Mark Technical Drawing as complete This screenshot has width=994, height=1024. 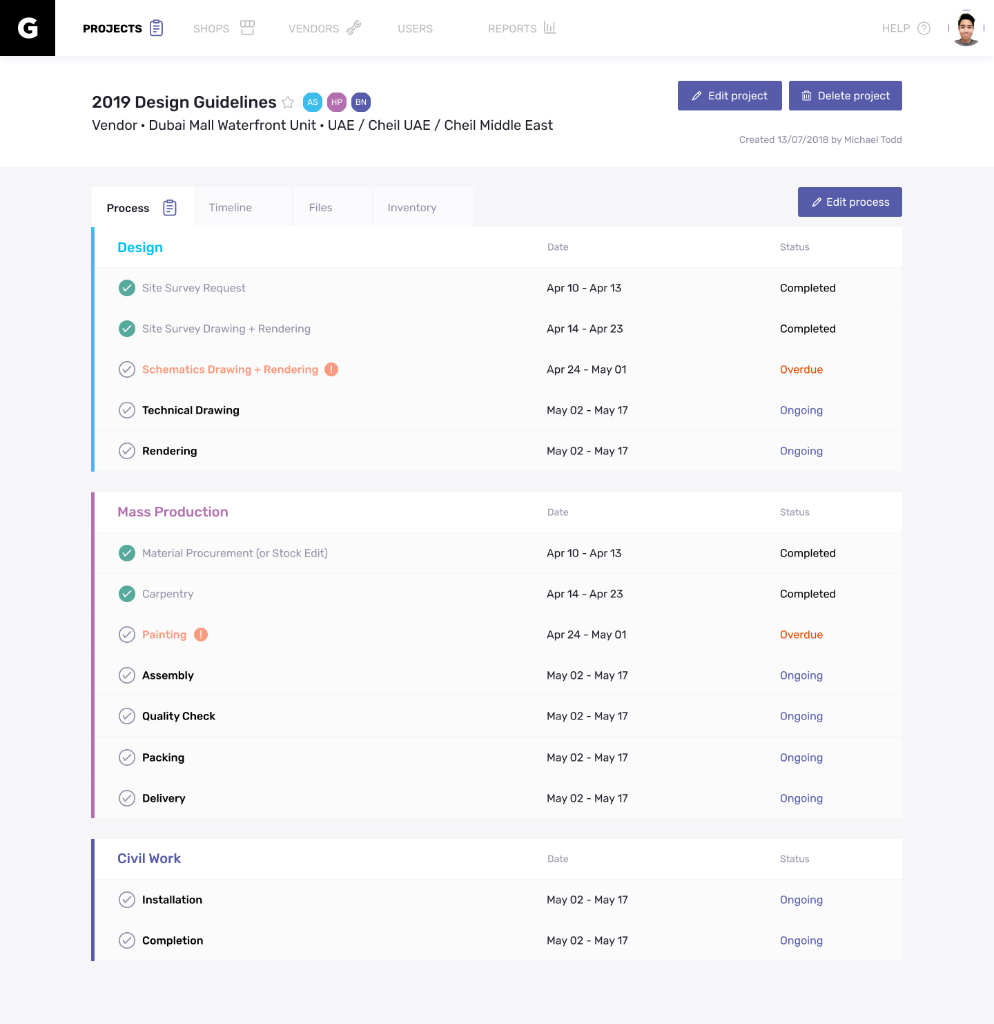tap(127, 410)
